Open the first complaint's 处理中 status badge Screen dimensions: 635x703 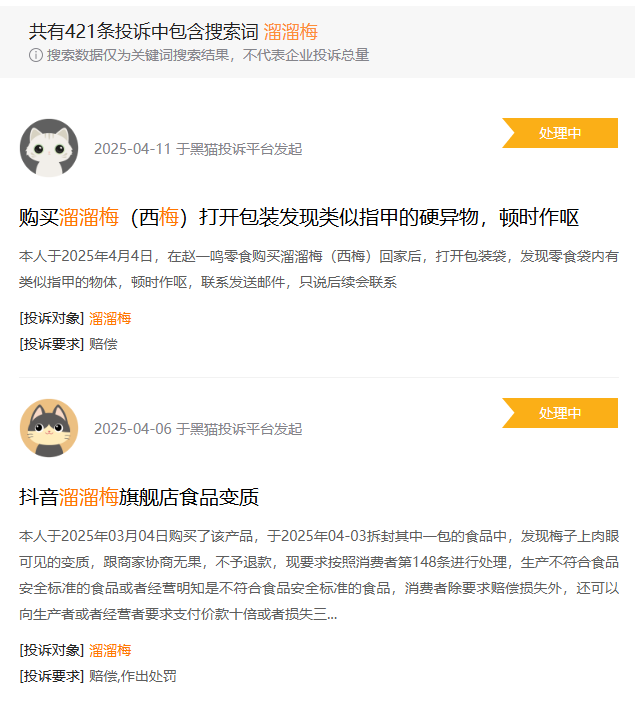(x=560, y=133)
